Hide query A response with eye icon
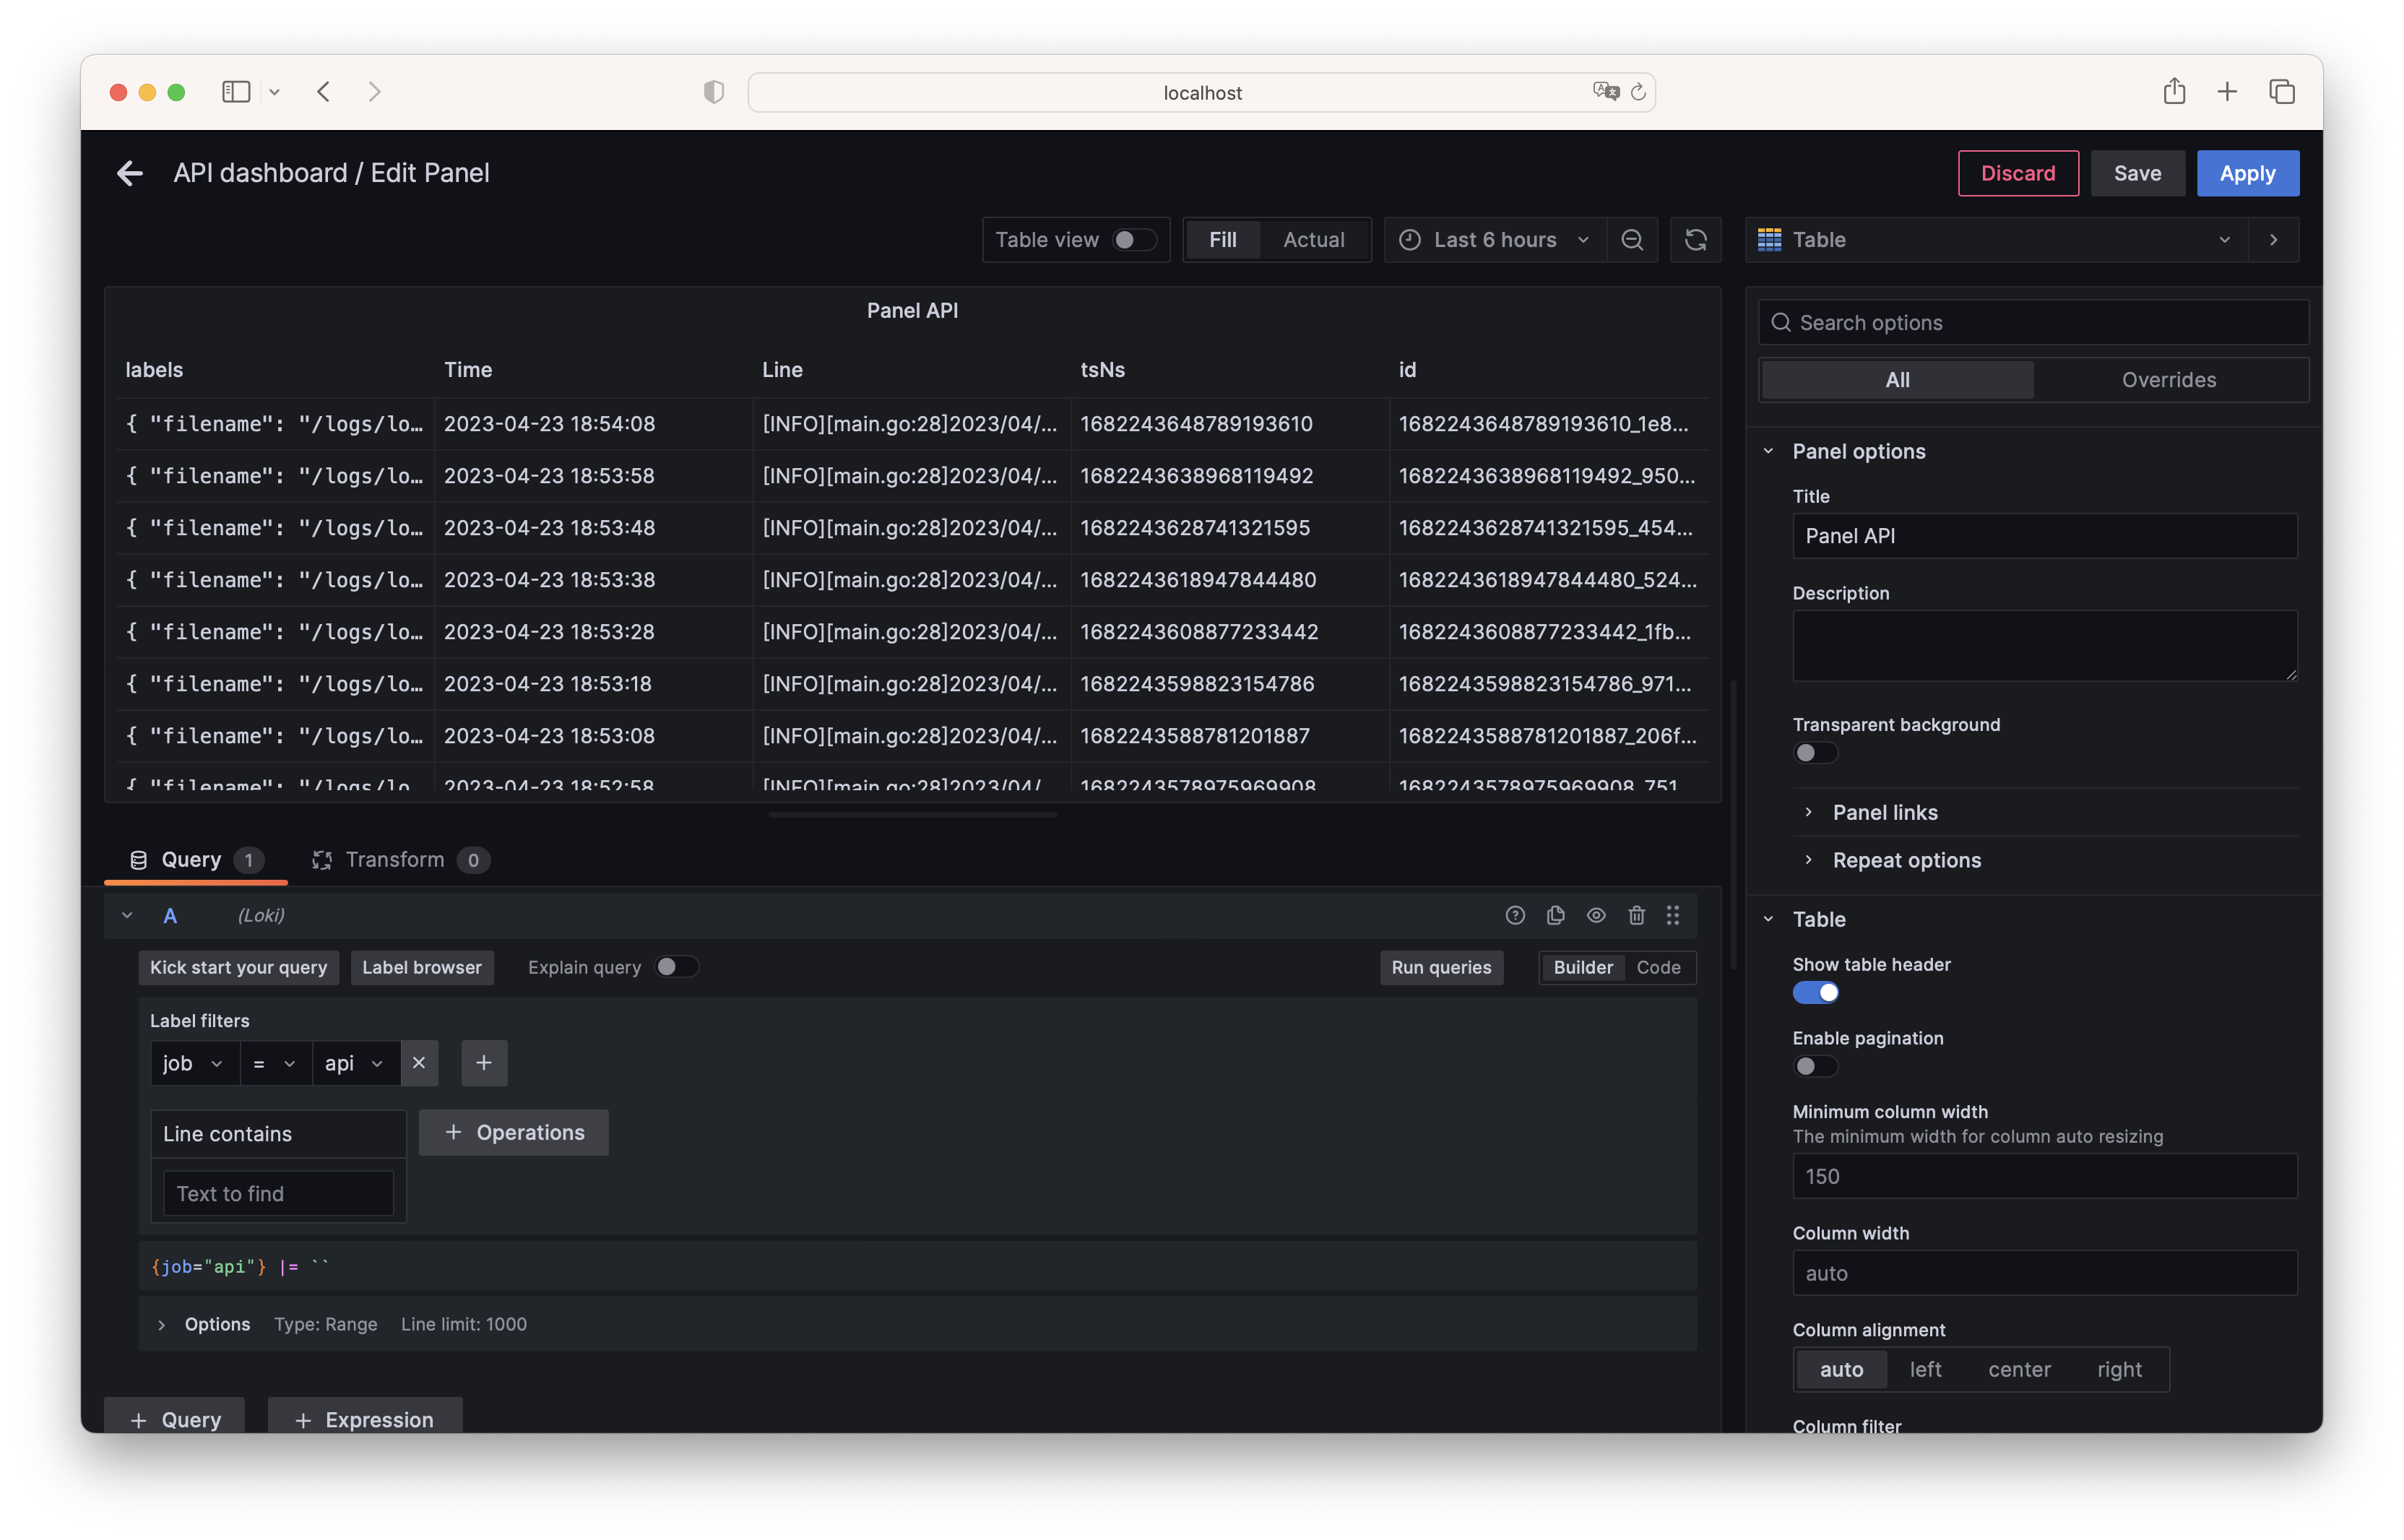This screenshot has height=1540, width=2404. click(1596, 915)
